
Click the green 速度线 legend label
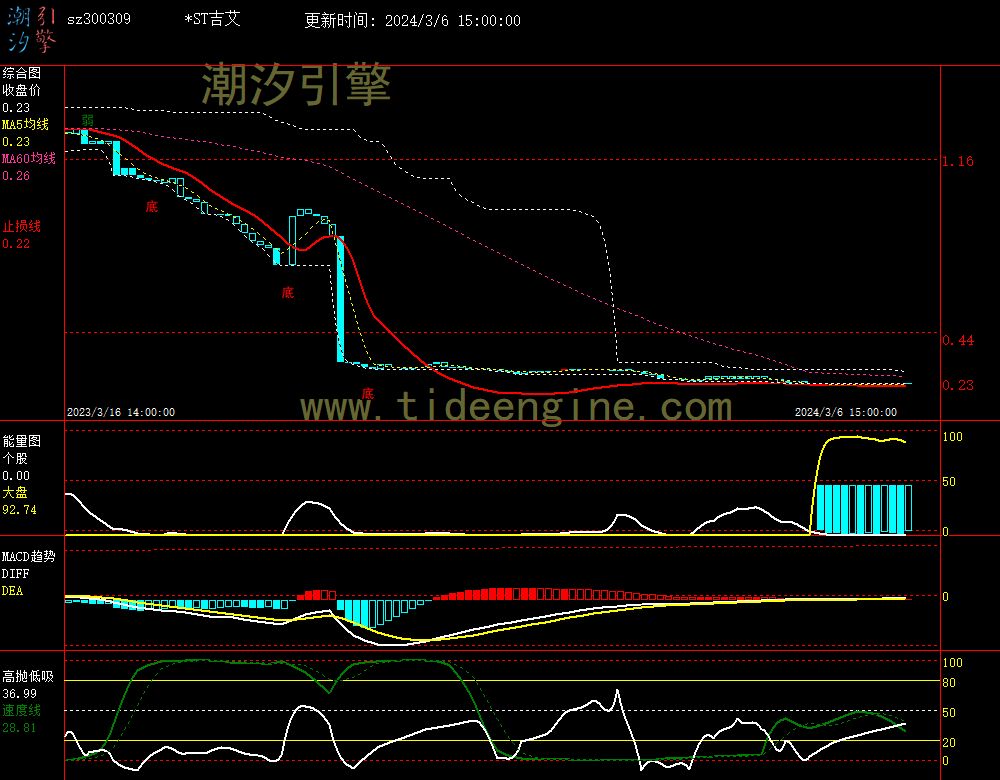click(21, 710)
